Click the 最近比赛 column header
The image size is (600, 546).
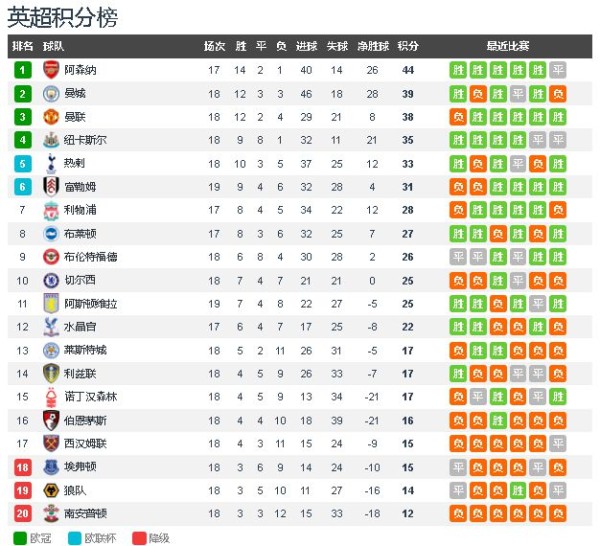[x=508, y=46]
